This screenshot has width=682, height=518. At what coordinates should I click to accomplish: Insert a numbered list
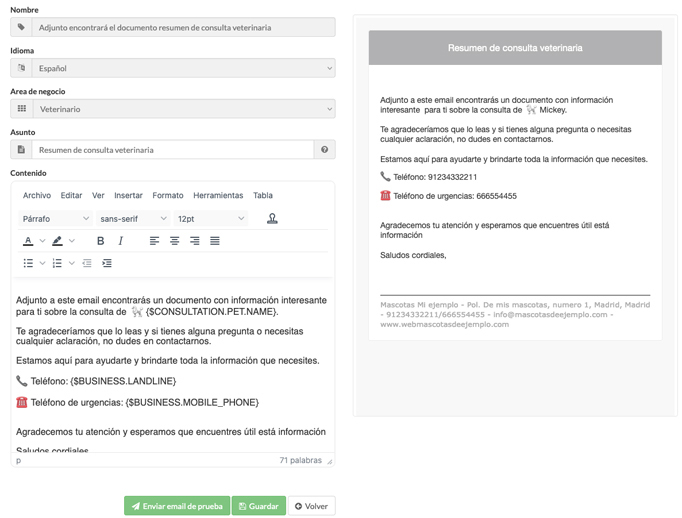(x=57, y=263)
